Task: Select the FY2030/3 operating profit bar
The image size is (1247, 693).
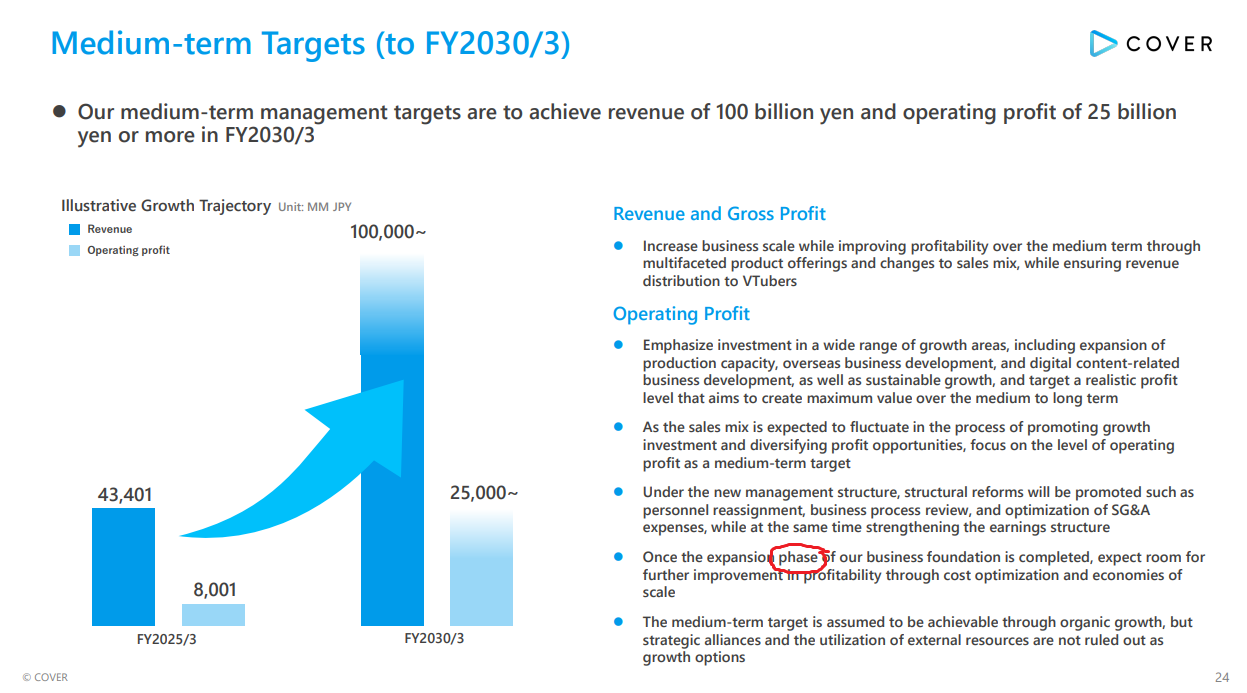Action: tap(481, 568)
